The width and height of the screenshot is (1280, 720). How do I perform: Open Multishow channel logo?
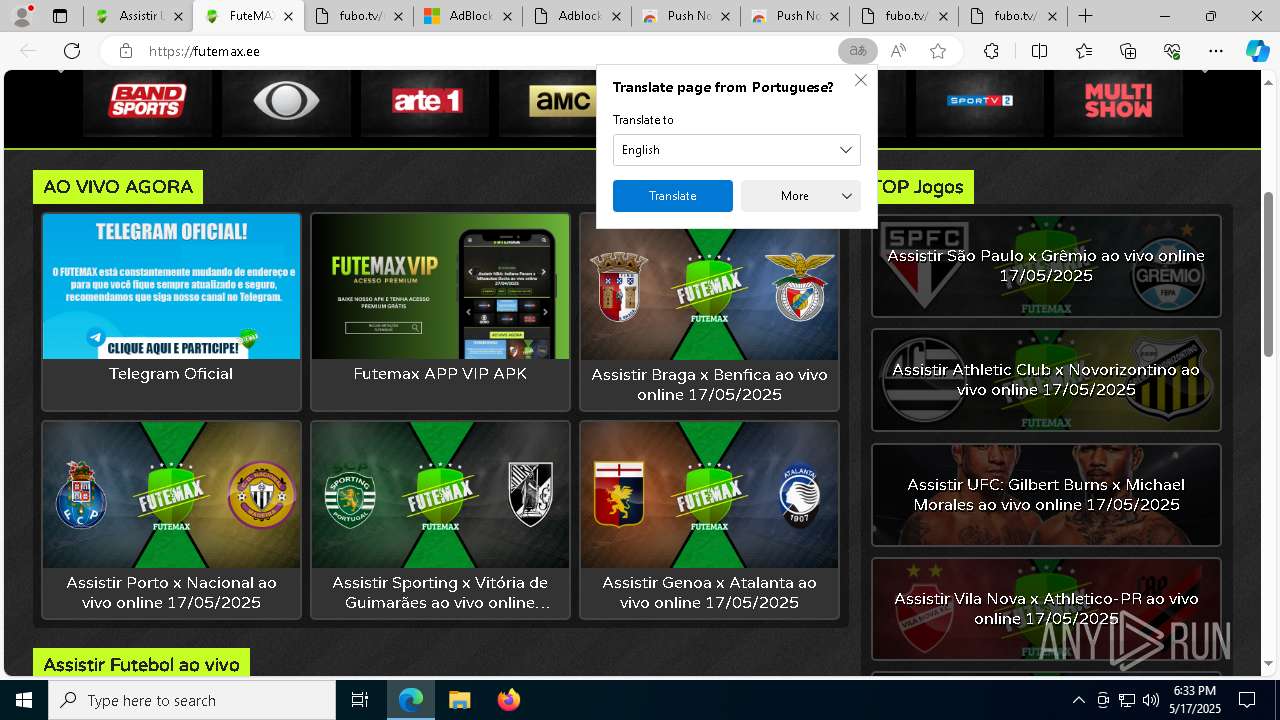click(1118, 101)
